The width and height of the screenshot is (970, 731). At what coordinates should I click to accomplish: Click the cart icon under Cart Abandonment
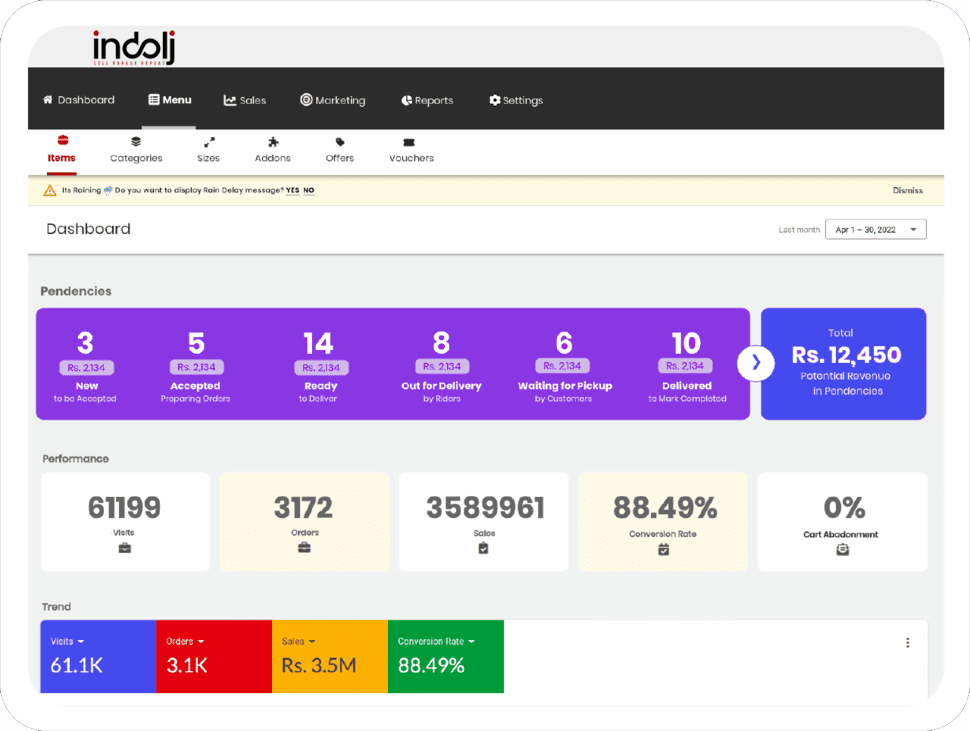(841, 548)
